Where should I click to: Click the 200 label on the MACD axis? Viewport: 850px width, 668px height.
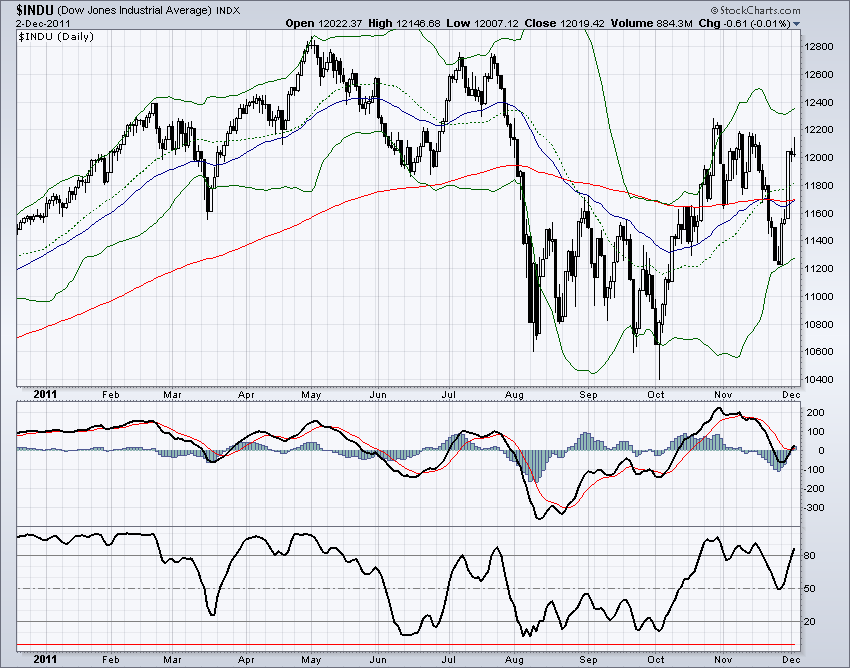tap(816, 413)
